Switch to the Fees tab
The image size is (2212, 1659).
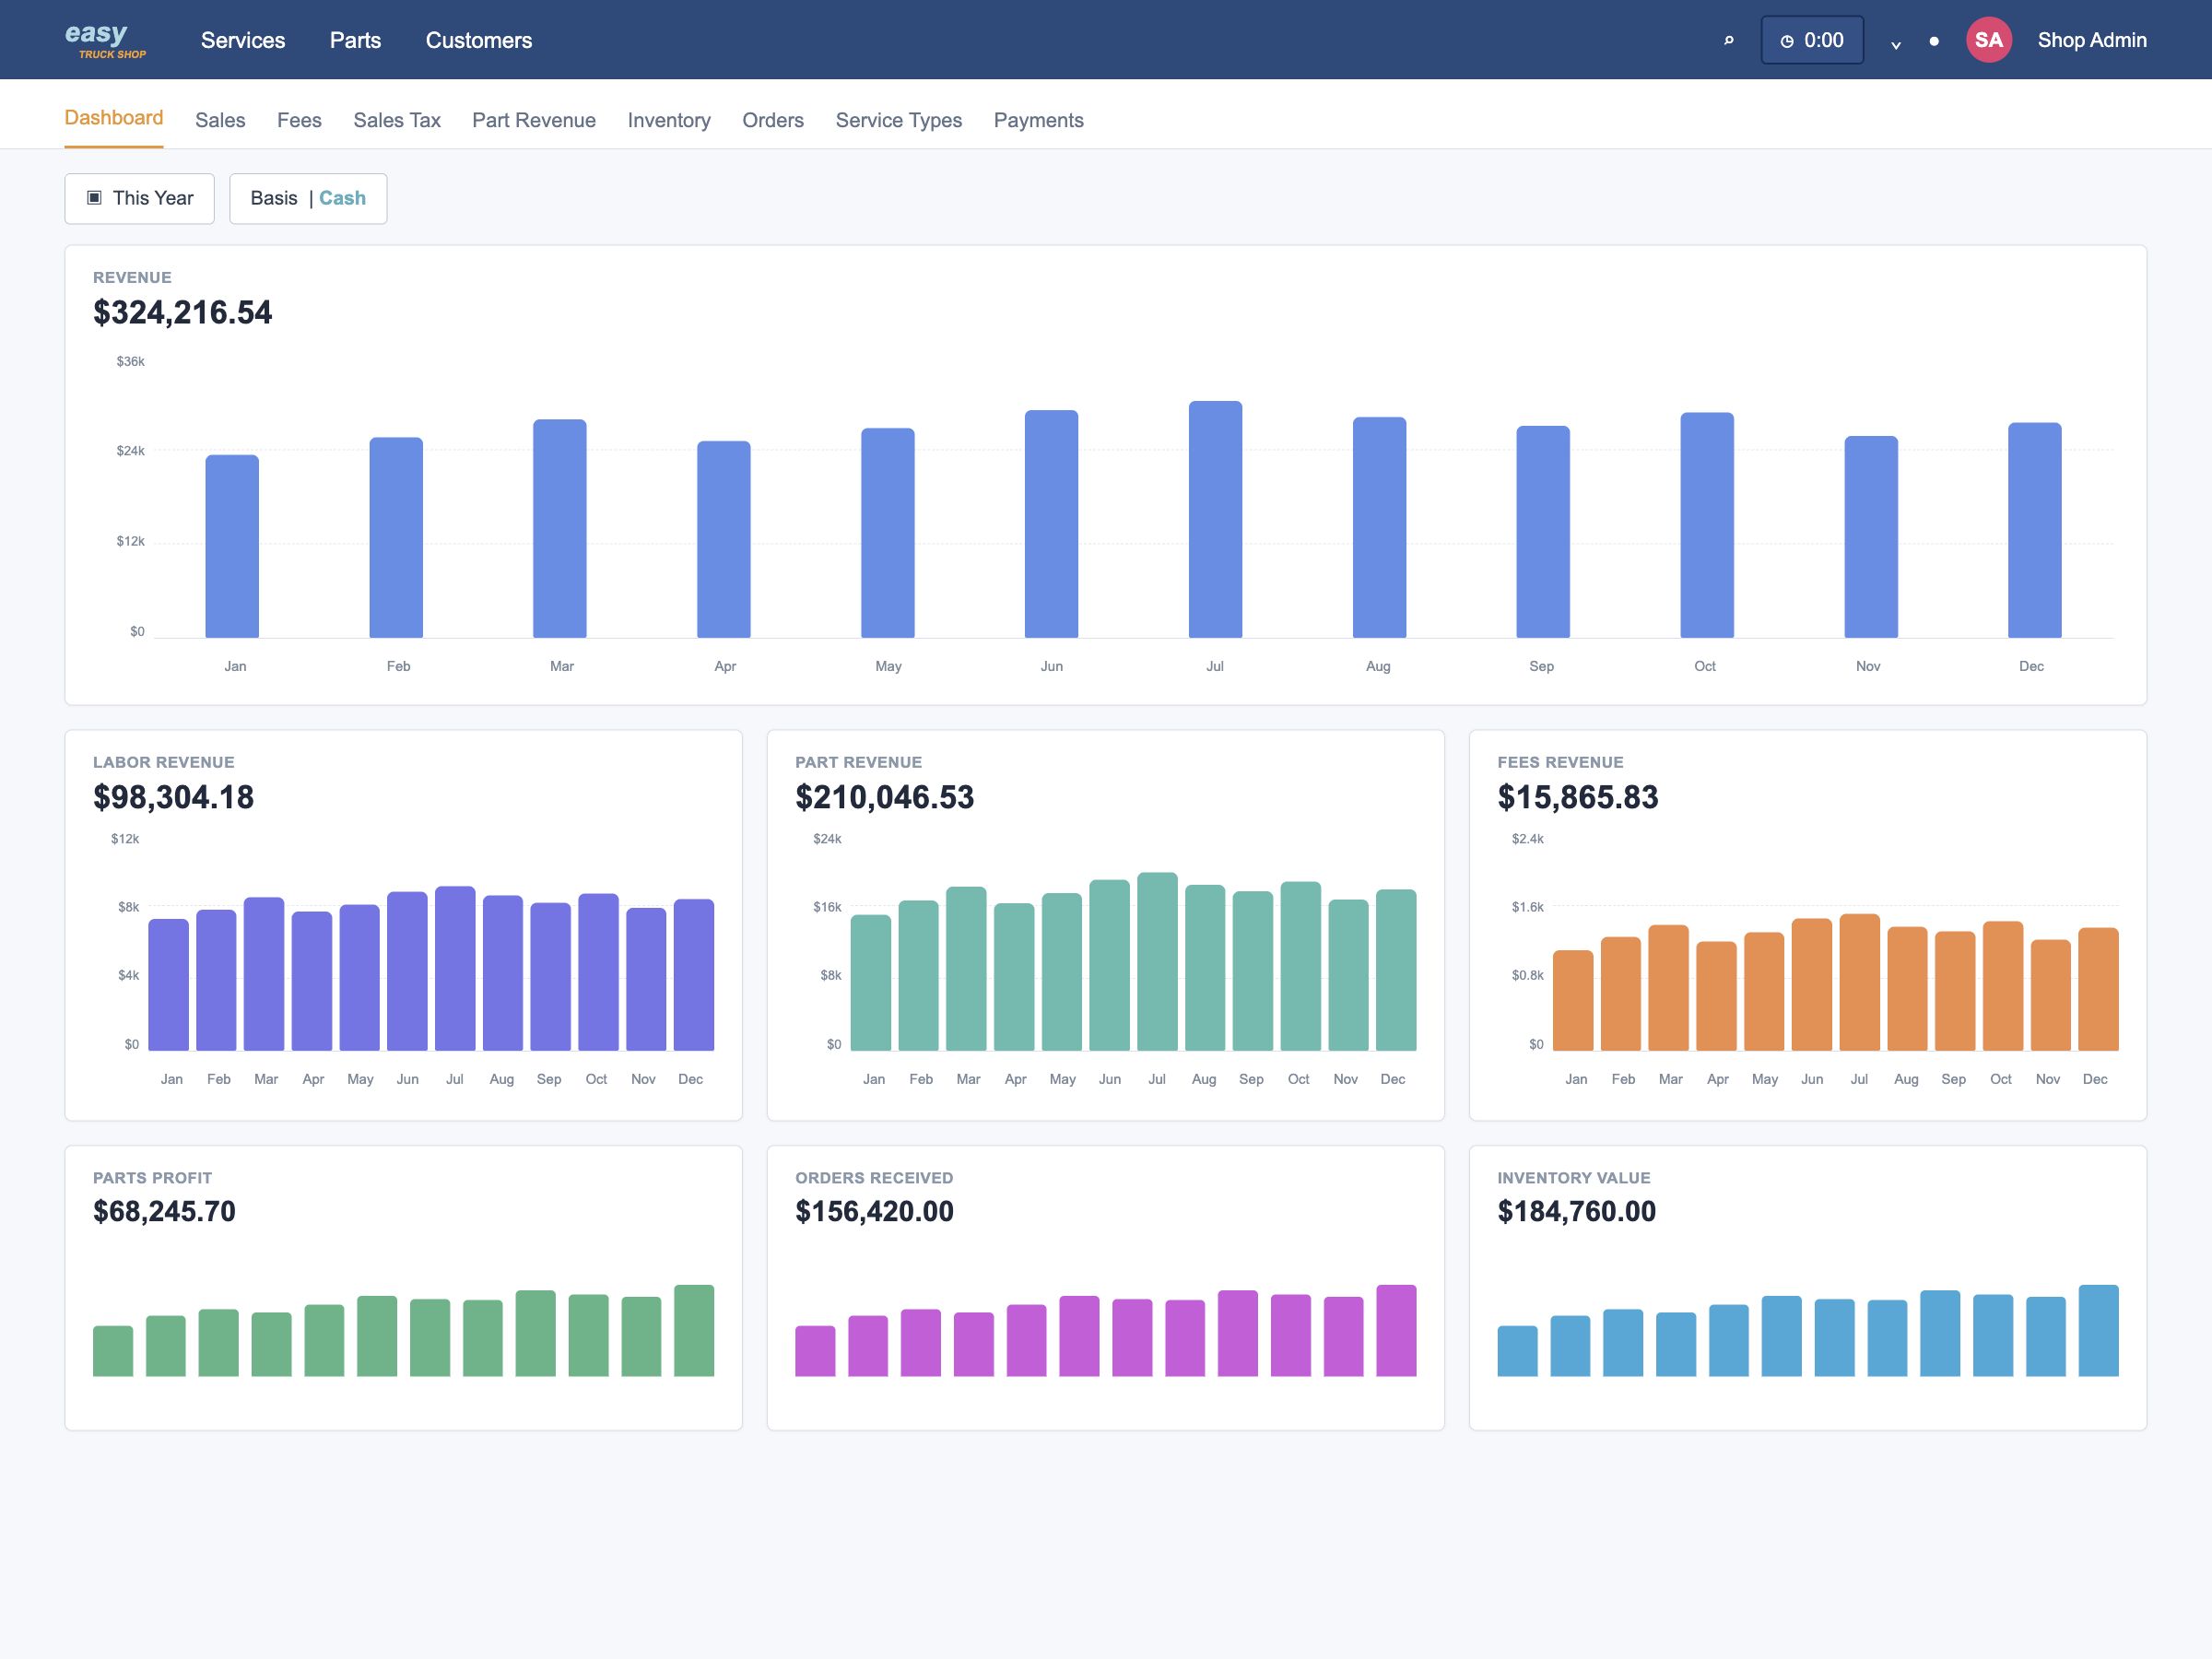pyautogui.click(x=299, y=120)
